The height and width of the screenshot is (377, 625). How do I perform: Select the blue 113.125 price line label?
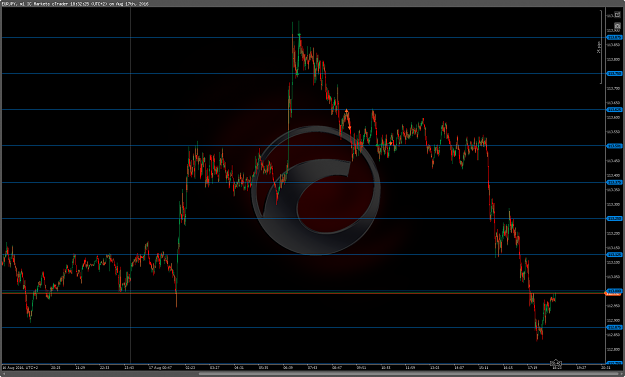pos(614,255)
